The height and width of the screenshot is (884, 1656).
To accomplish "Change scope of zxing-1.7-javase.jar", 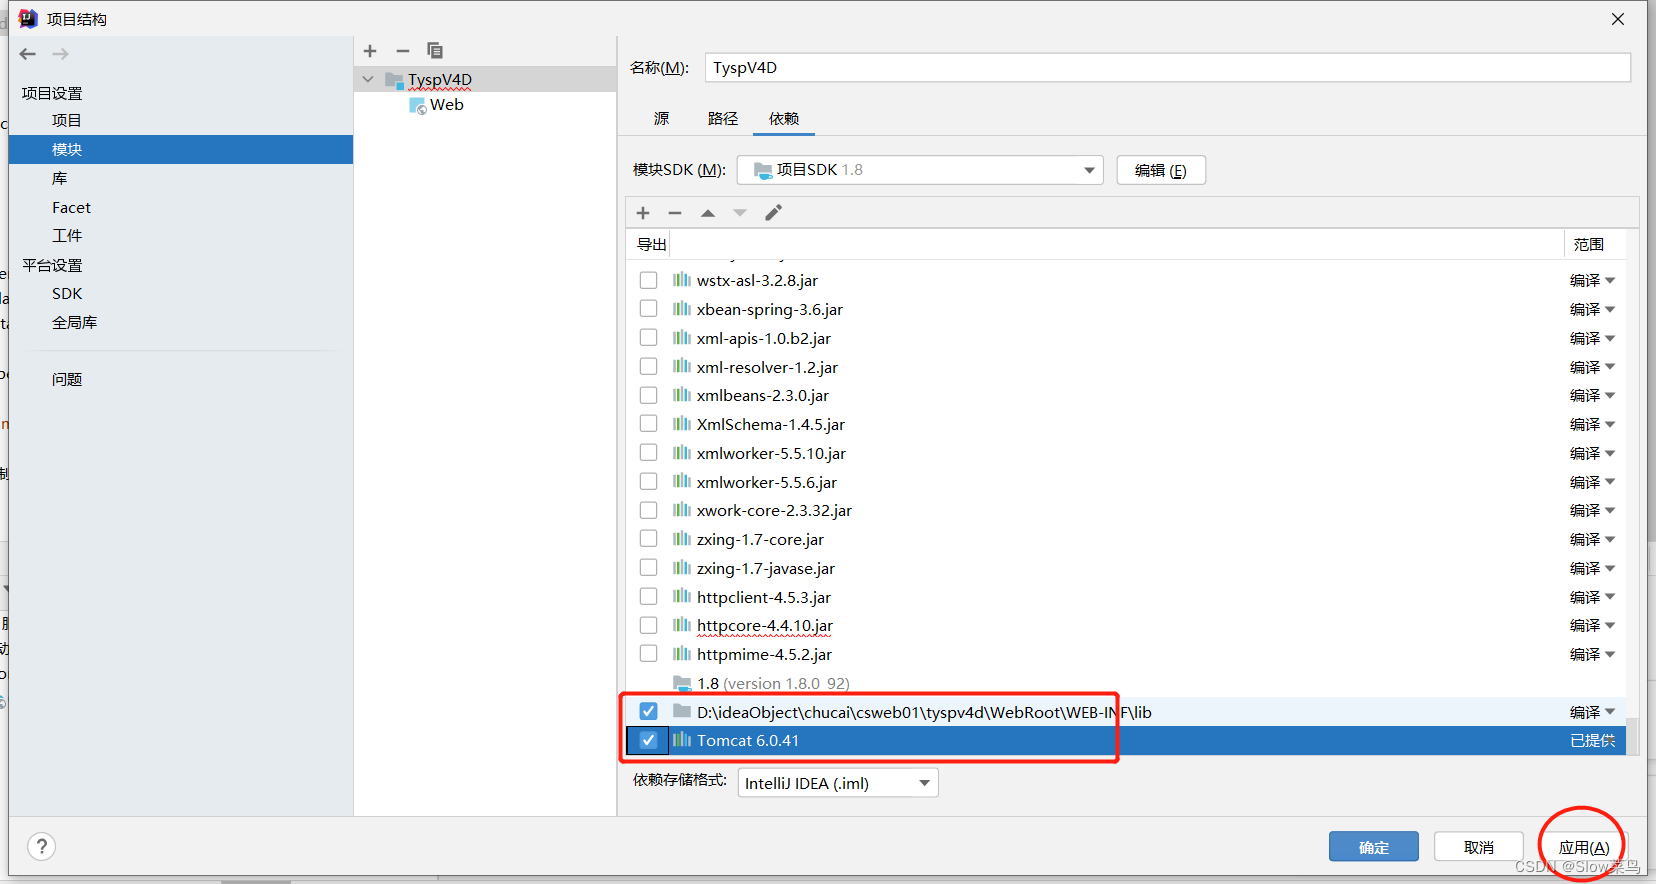I will point(1592,568).
